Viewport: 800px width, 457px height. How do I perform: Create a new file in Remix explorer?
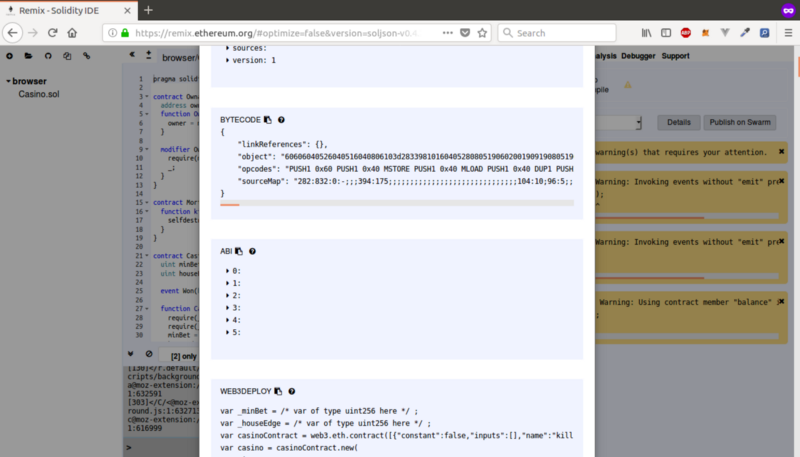tap(9, 56)
